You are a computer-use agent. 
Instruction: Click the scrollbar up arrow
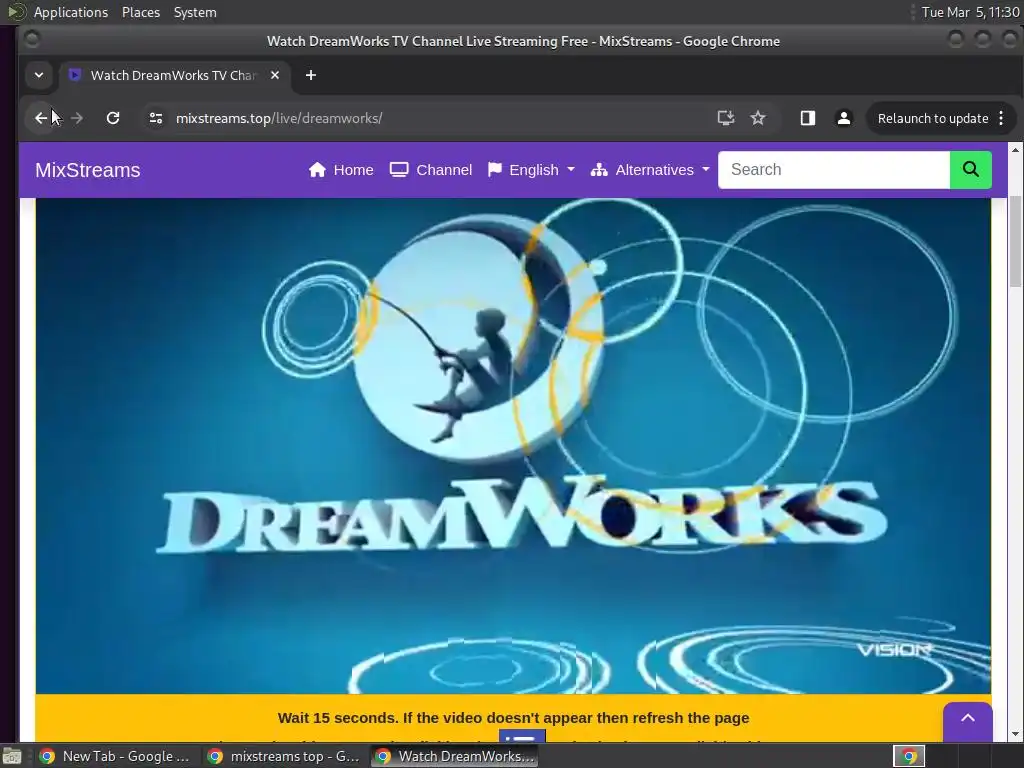1016,150
